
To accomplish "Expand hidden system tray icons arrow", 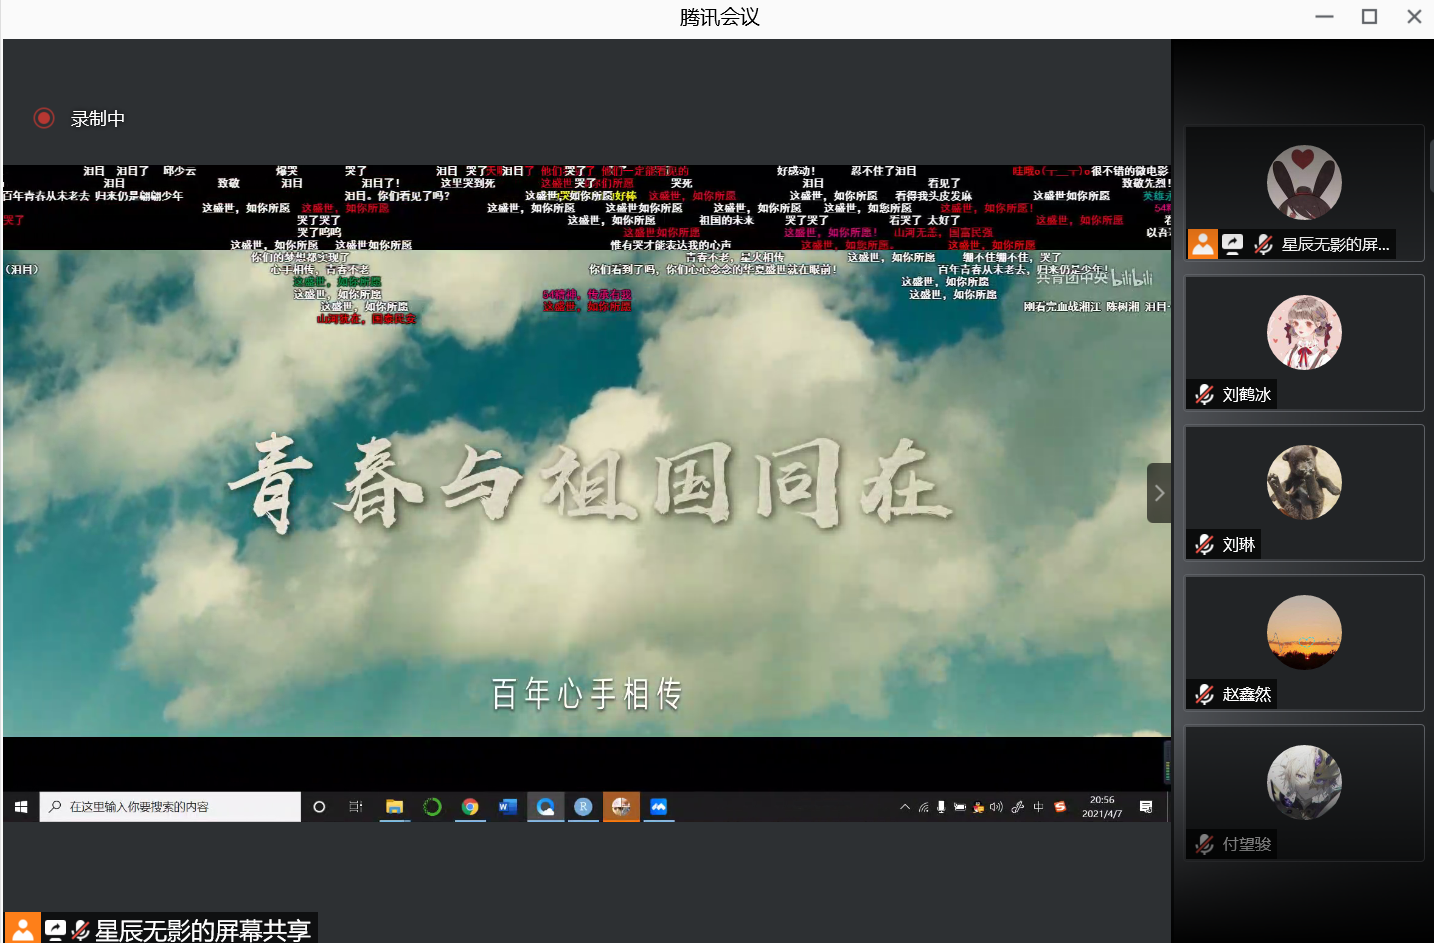I will (905, 807).
